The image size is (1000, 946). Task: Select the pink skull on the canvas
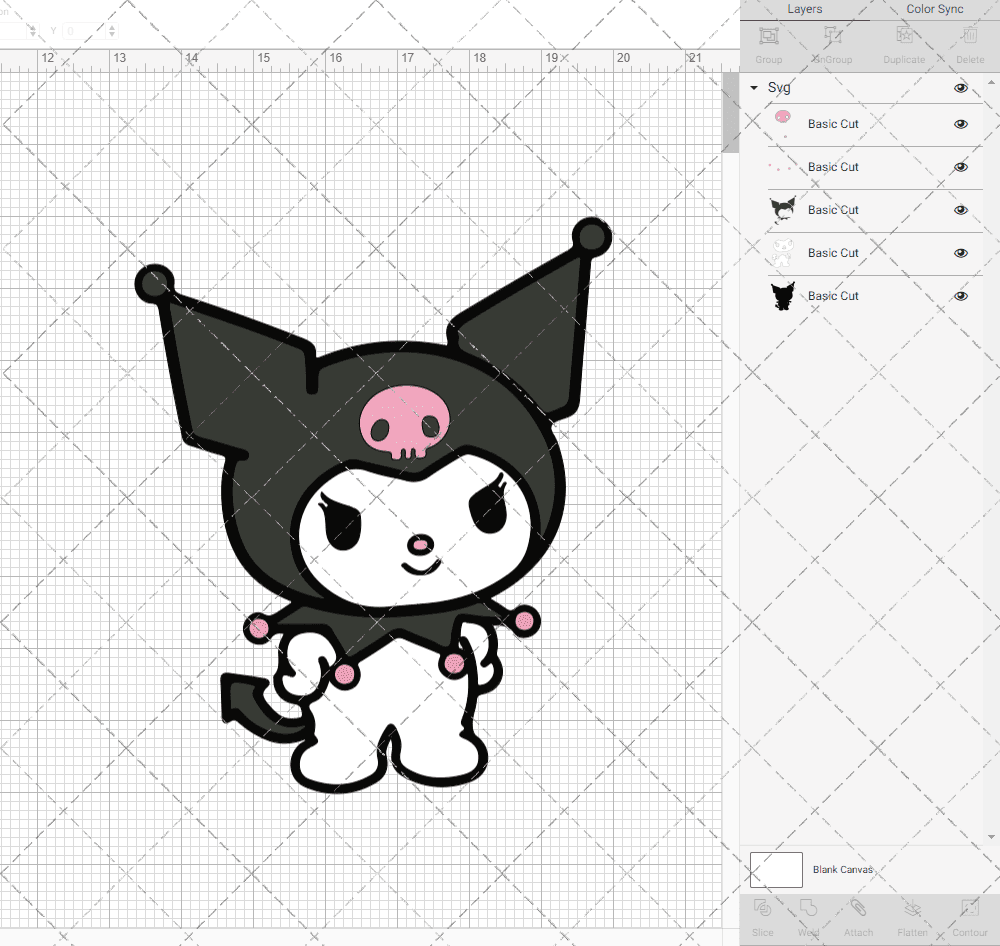404,422
